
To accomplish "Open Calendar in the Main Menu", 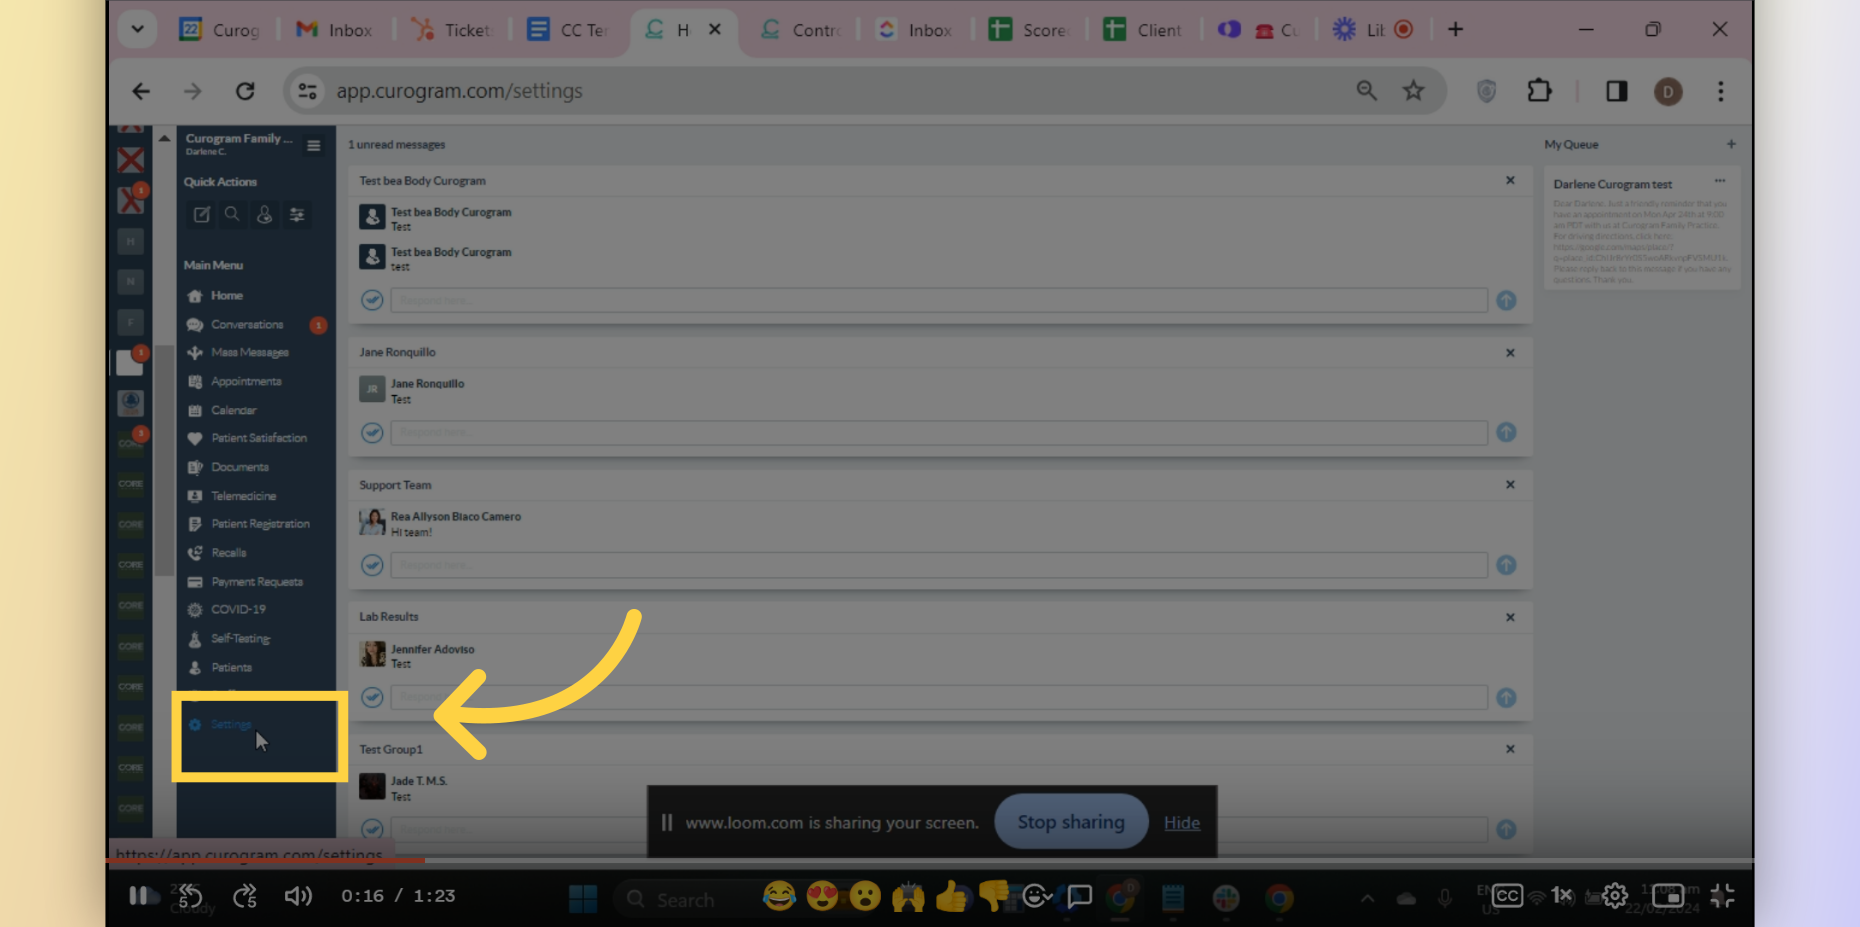I will (x=233, y=411).
